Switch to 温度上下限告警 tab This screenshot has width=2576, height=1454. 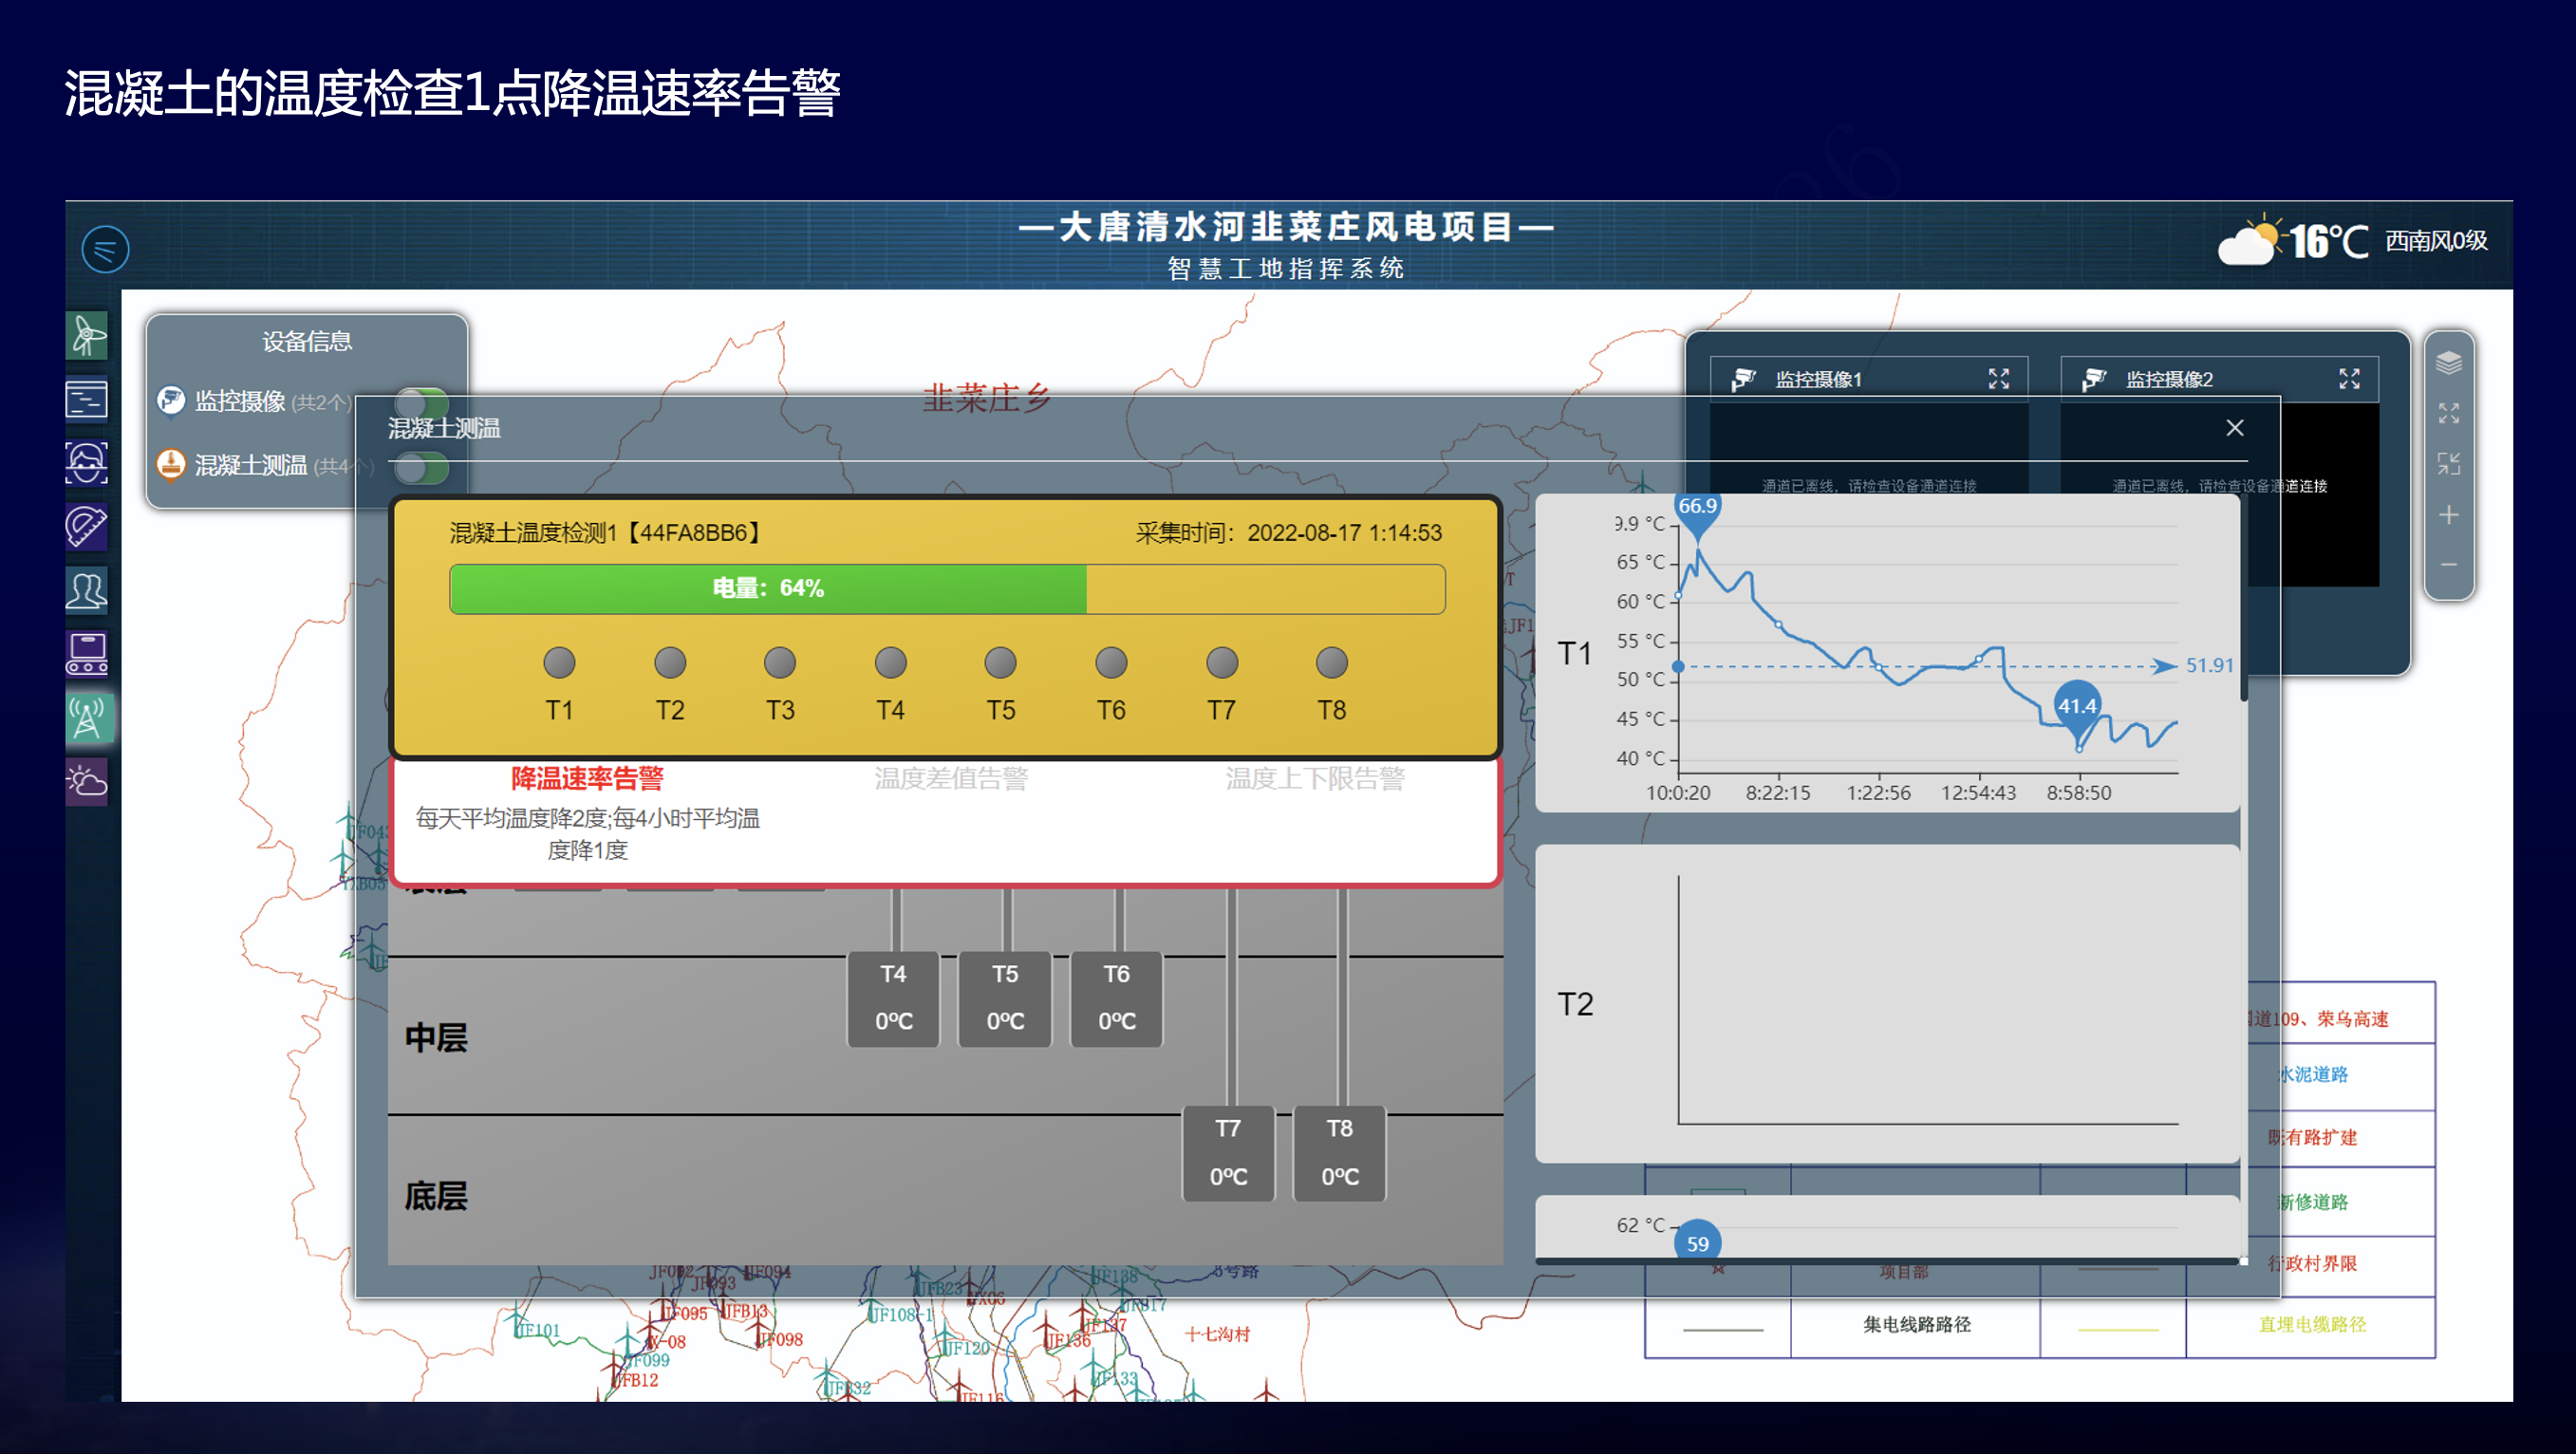[x=1315, y=778]
